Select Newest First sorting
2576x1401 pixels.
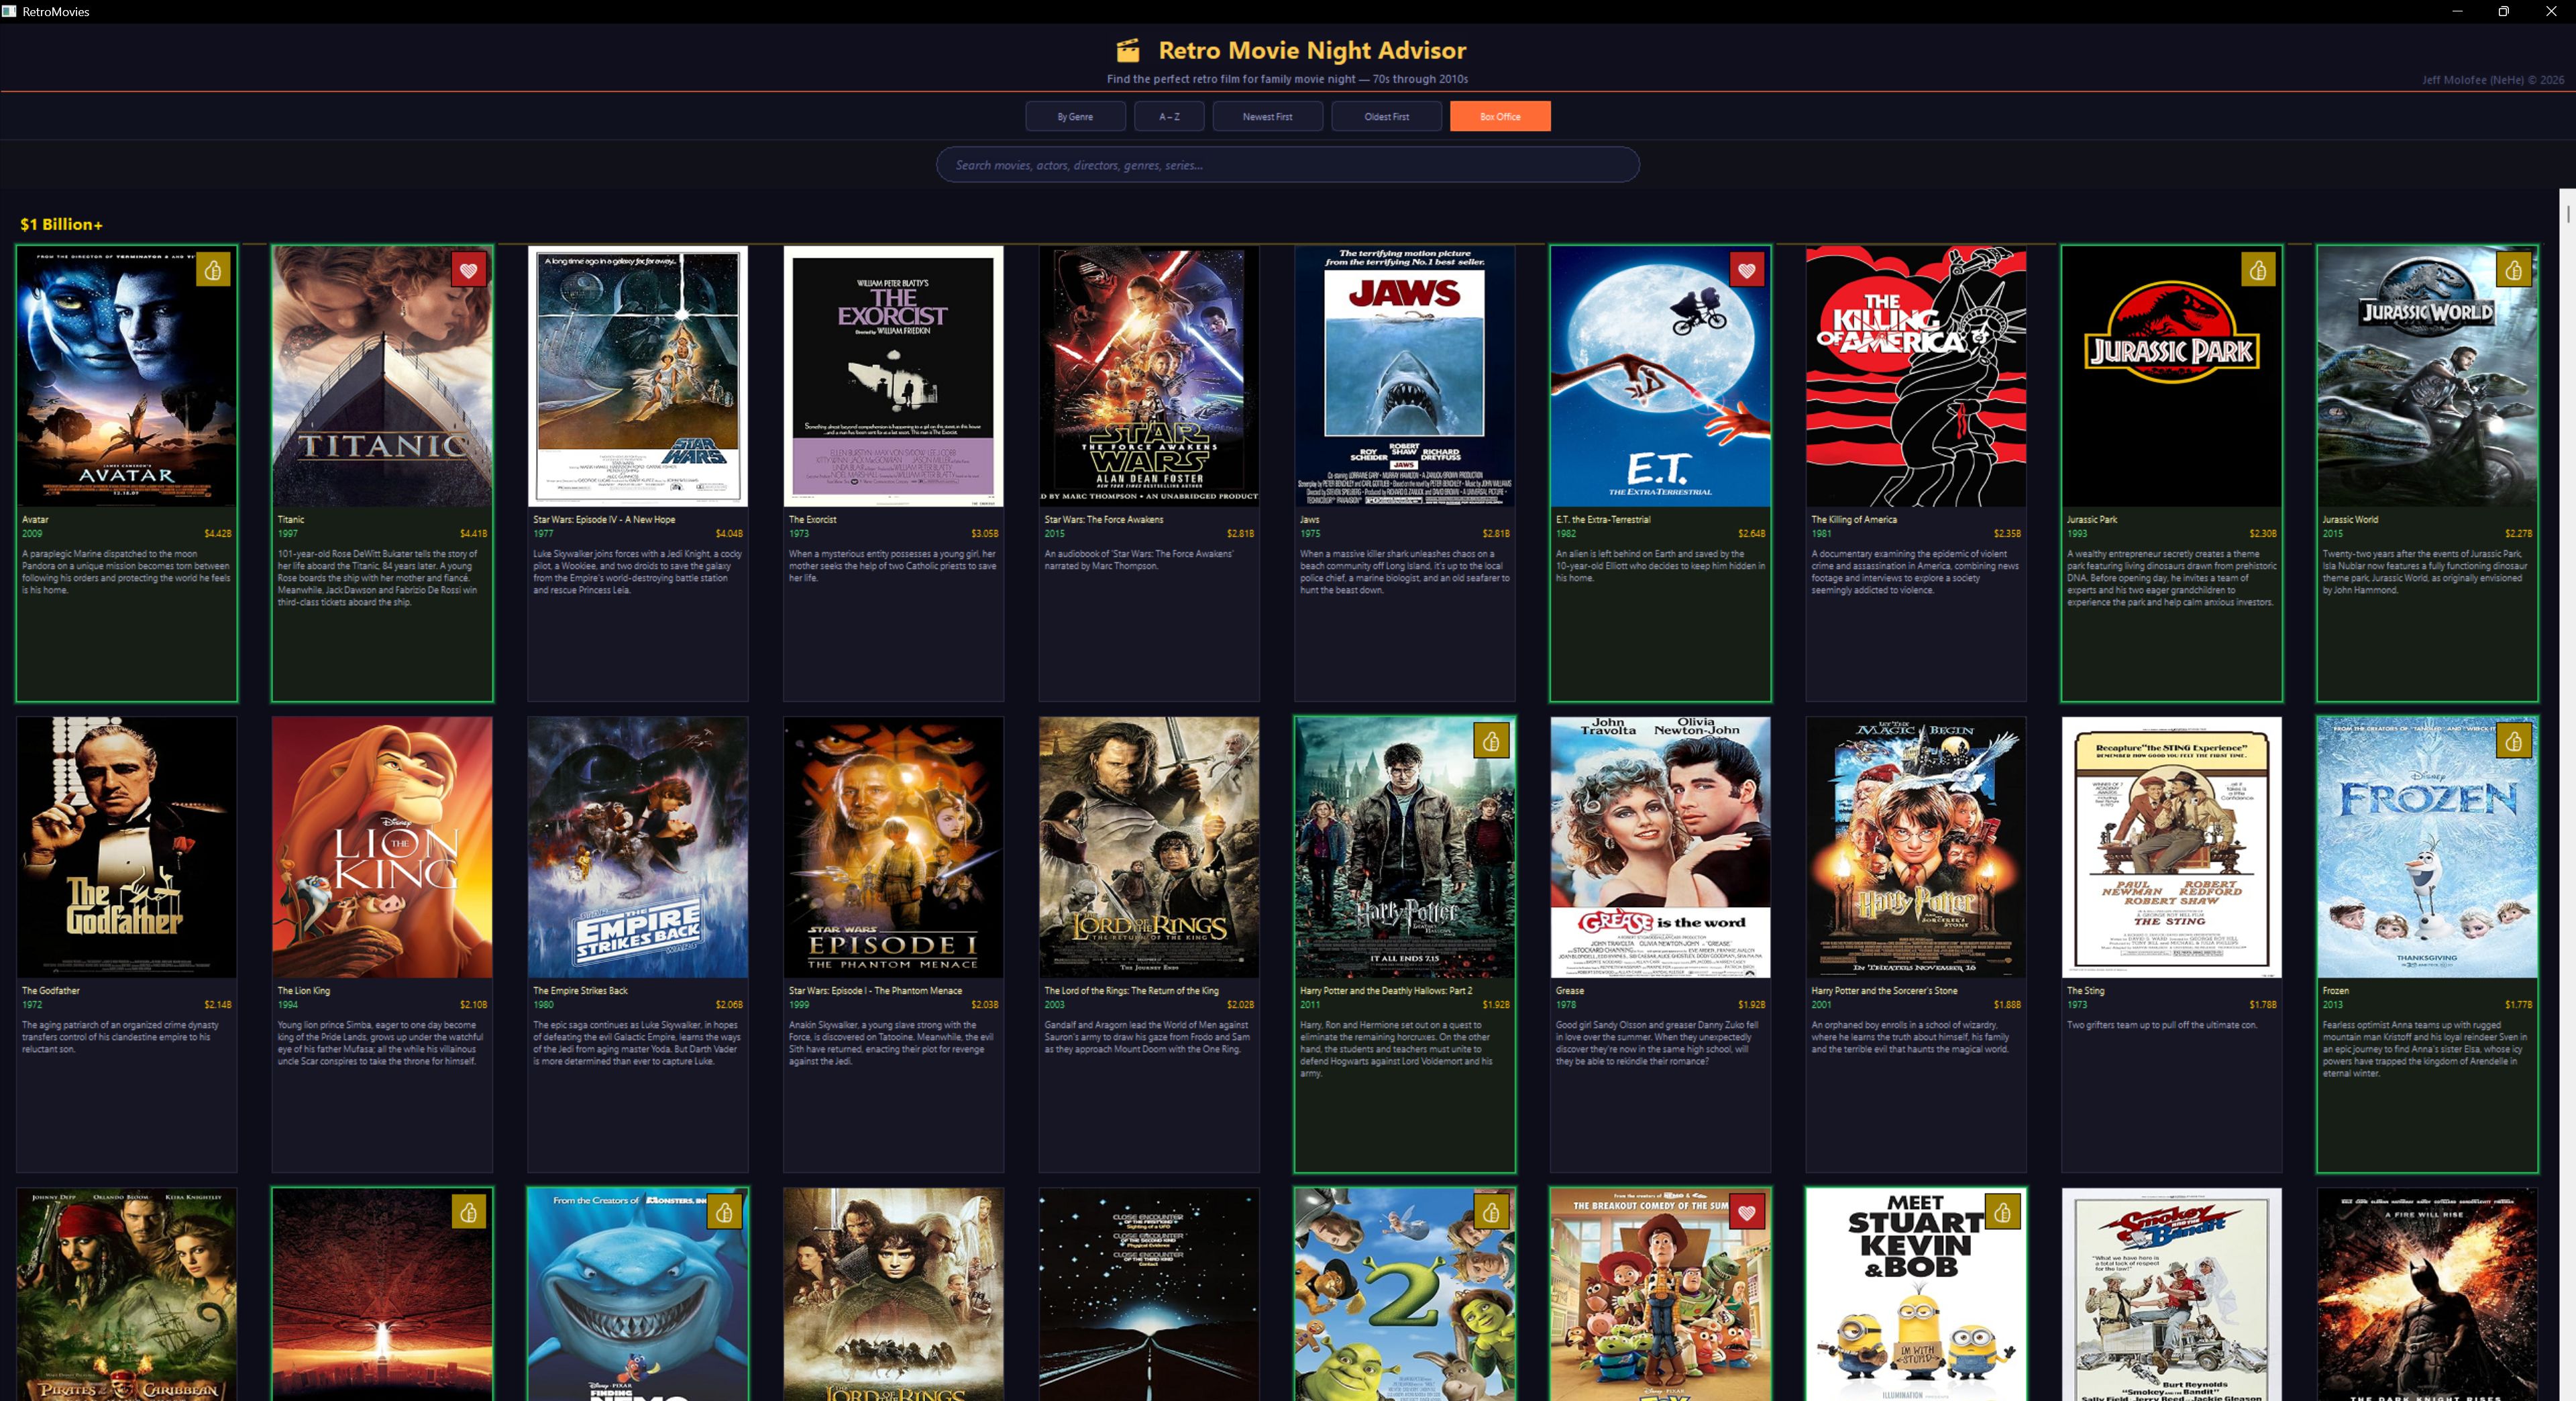coord(1267,116)
